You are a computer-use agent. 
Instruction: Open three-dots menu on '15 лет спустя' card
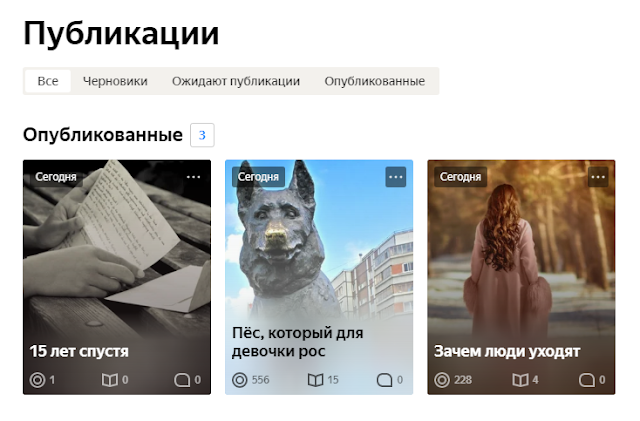(193, 177)
